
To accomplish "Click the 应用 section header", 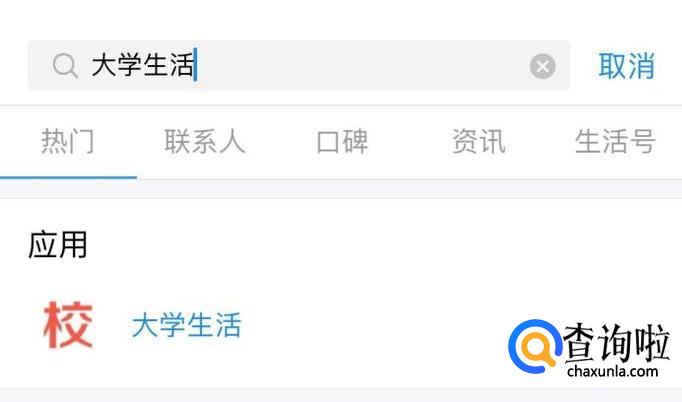I will 58,245.
